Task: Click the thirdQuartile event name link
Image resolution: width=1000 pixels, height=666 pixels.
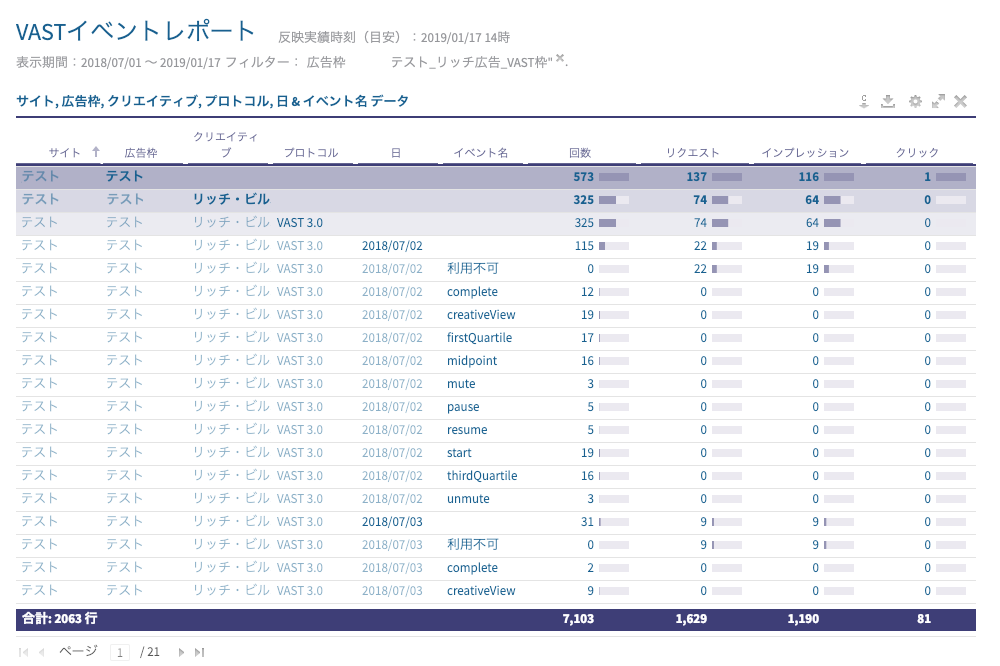Action: [x=482, y=476]
